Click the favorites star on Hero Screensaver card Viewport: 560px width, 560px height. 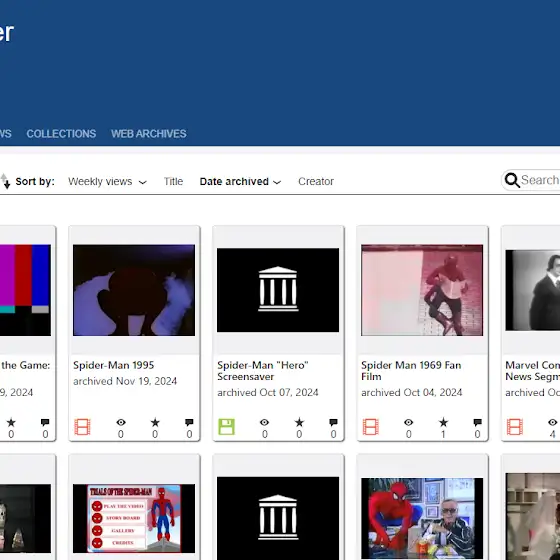pos(299,422)
